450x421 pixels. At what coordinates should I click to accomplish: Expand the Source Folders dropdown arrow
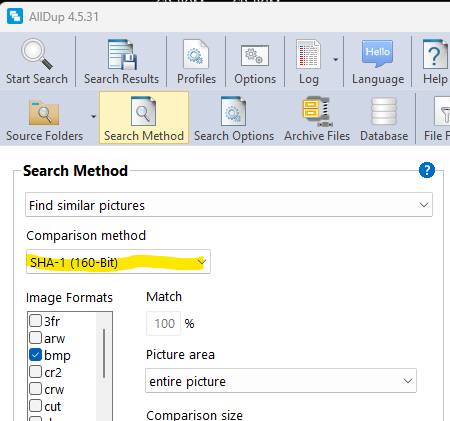[x=93, y=117]
